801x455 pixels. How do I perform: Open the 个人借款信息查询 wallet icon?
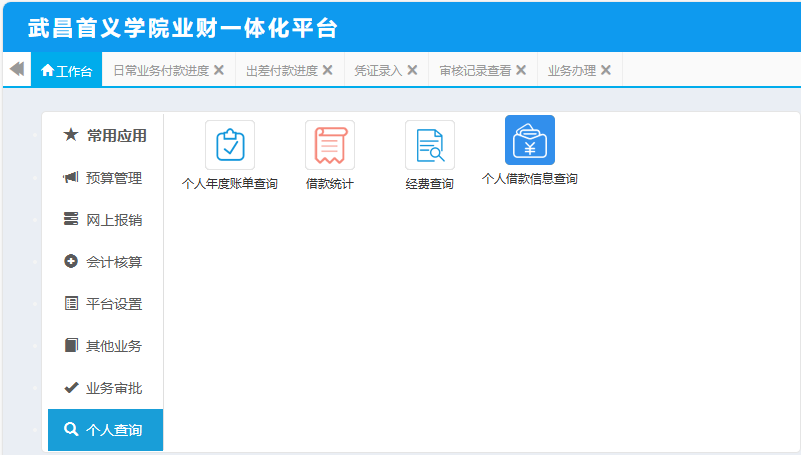point(530,140)
